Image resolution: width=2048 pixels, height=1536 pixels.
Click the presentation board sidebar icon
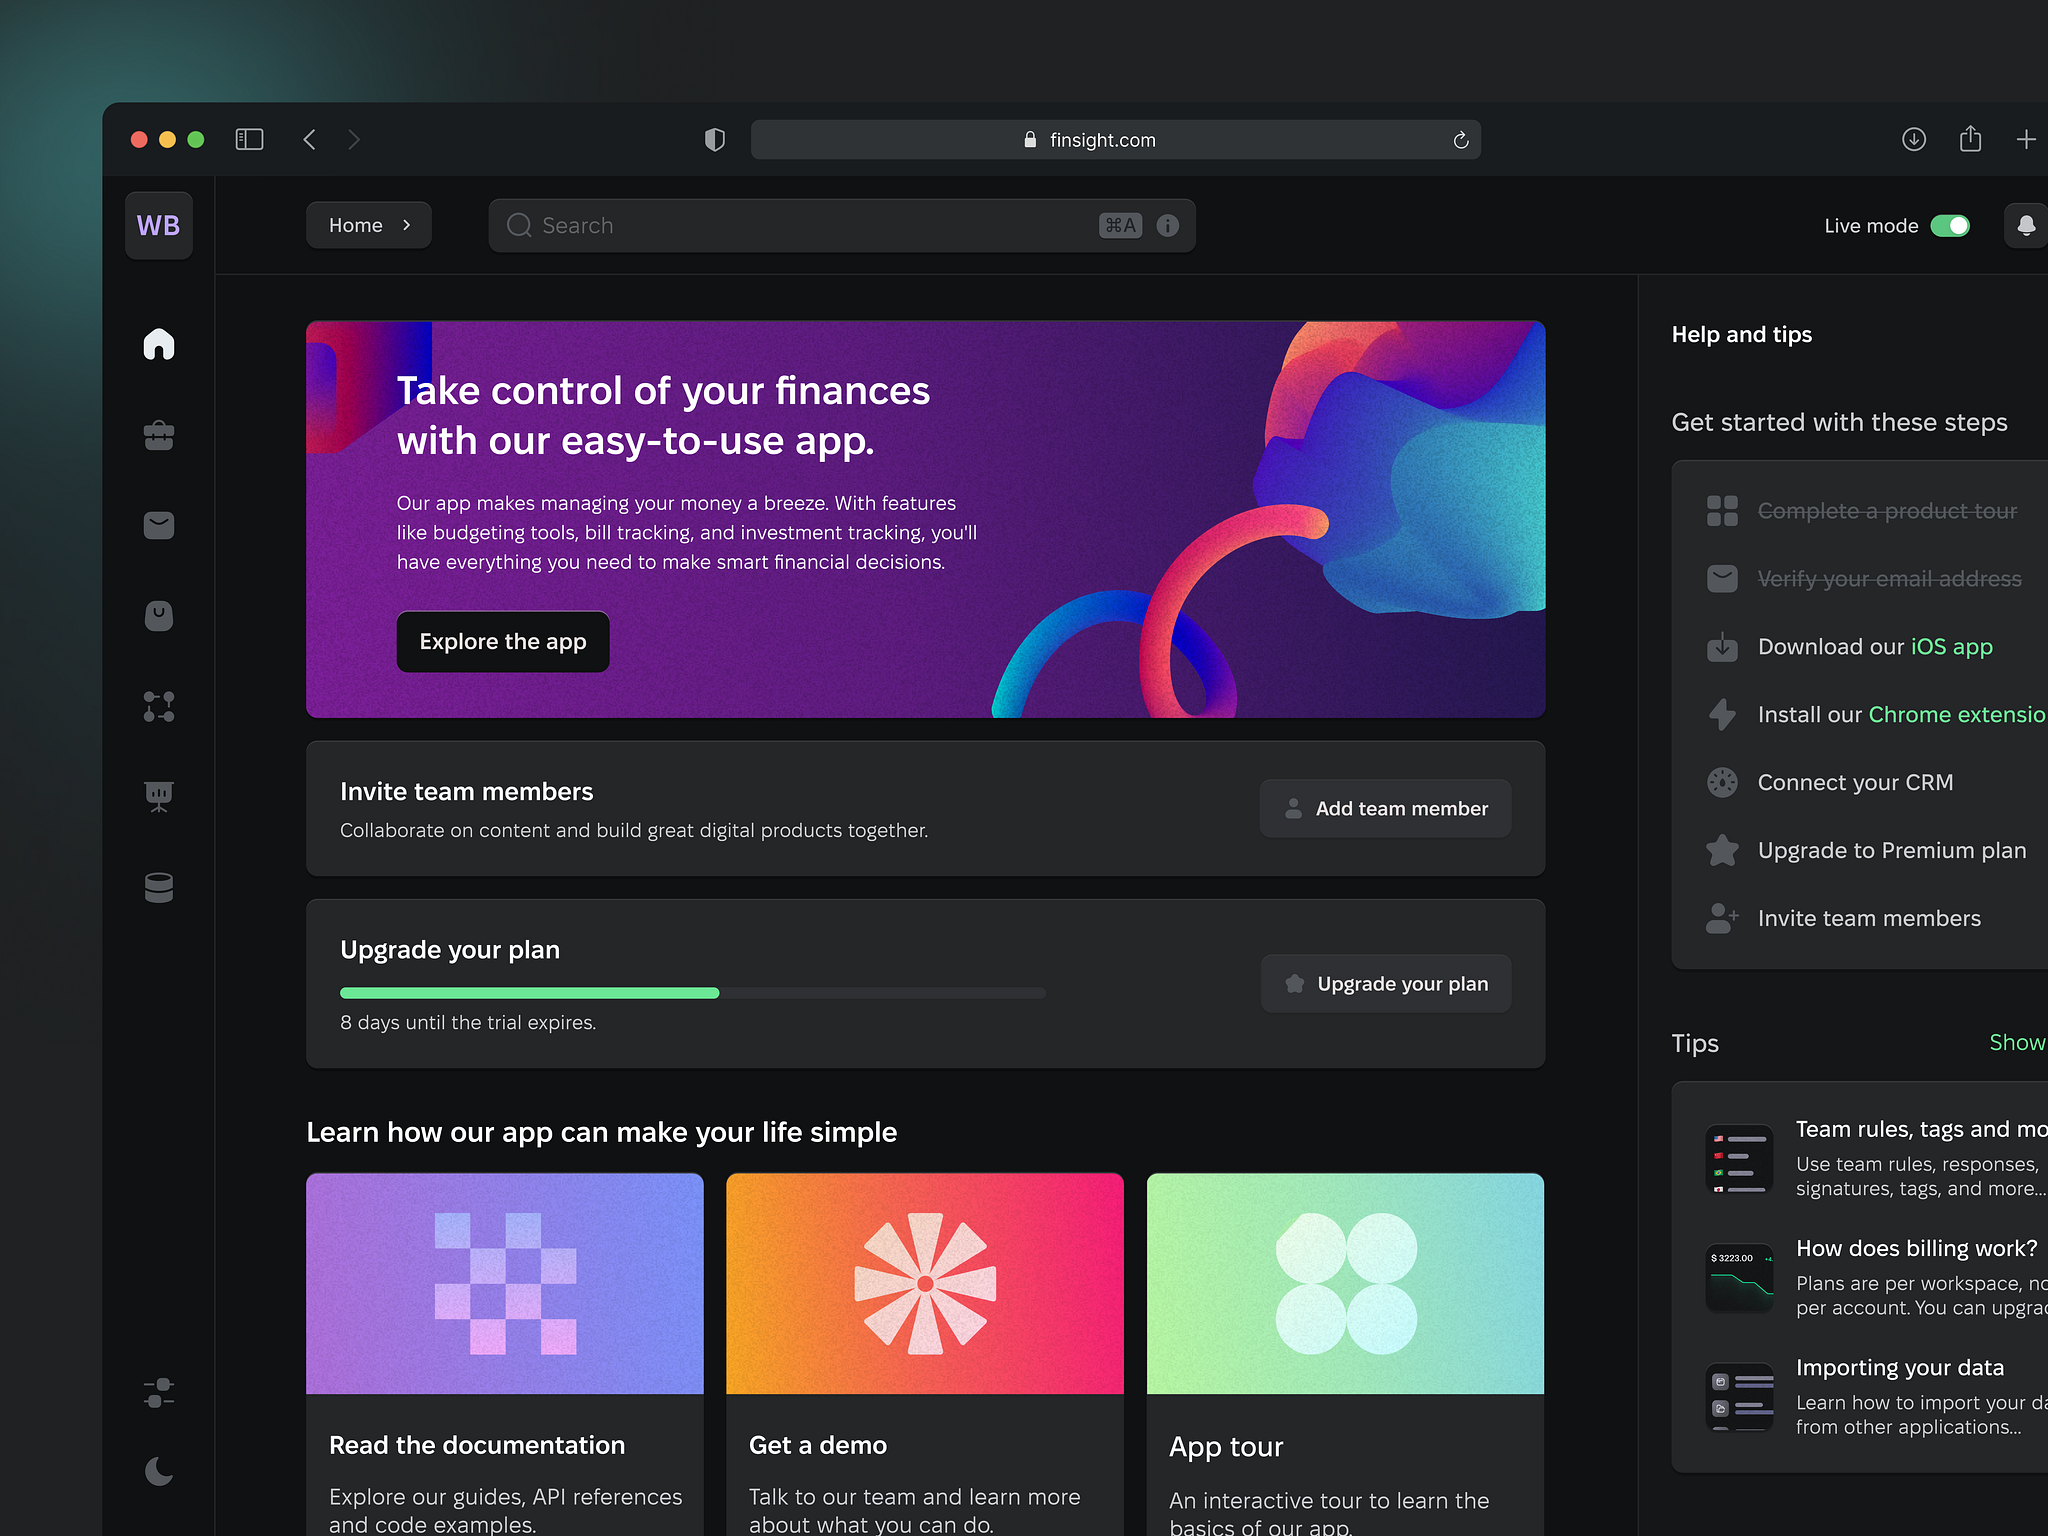[x=159, y=796]
